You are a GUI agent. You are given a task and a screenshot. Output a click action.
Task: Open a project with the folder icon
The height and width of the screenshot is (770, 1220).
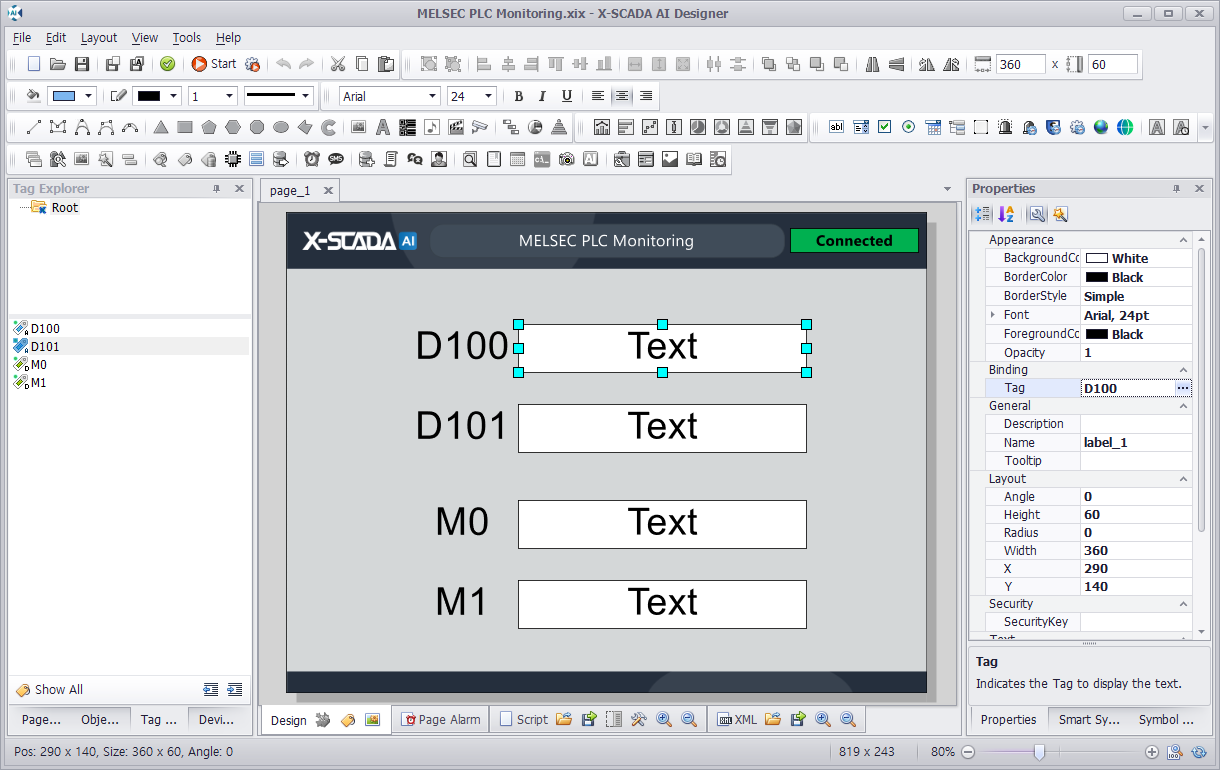[58, 64]
